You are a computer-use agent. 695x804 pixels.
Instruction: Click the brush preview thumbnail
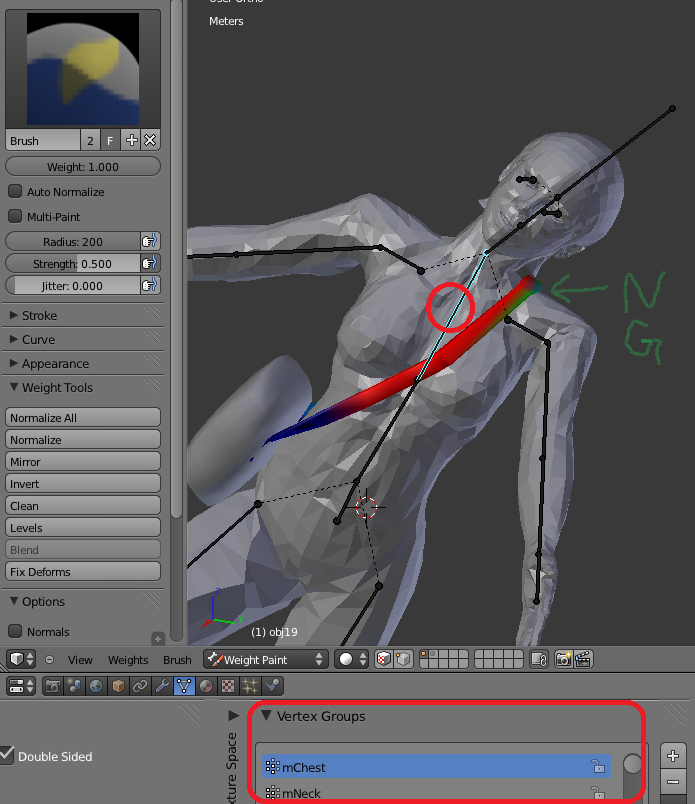pyautogui.click(x=83, y=69)
